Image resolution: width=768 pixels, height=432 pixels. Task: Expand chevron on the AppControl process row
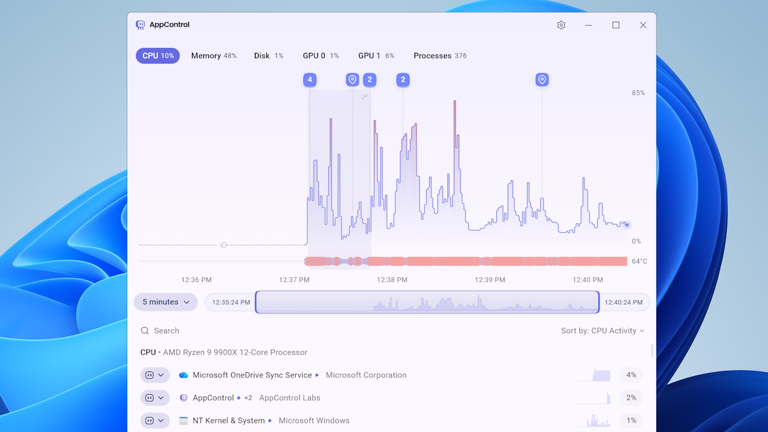161,398
